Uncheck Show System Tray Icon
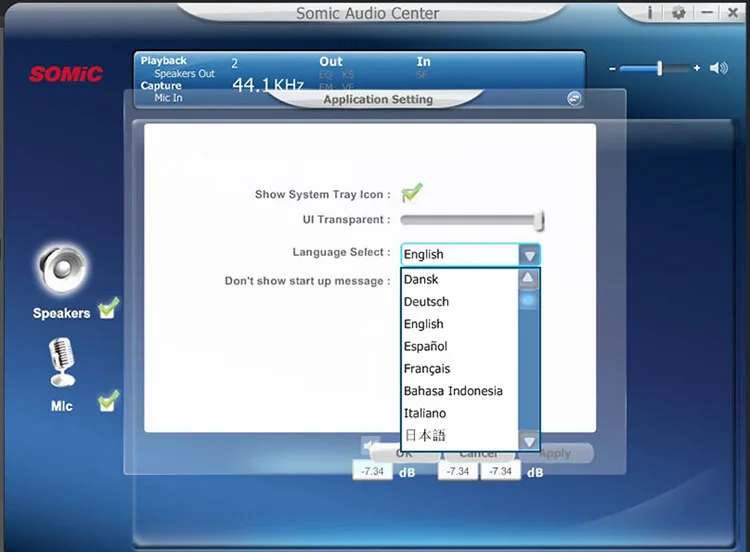 click(x=412, y=192)
